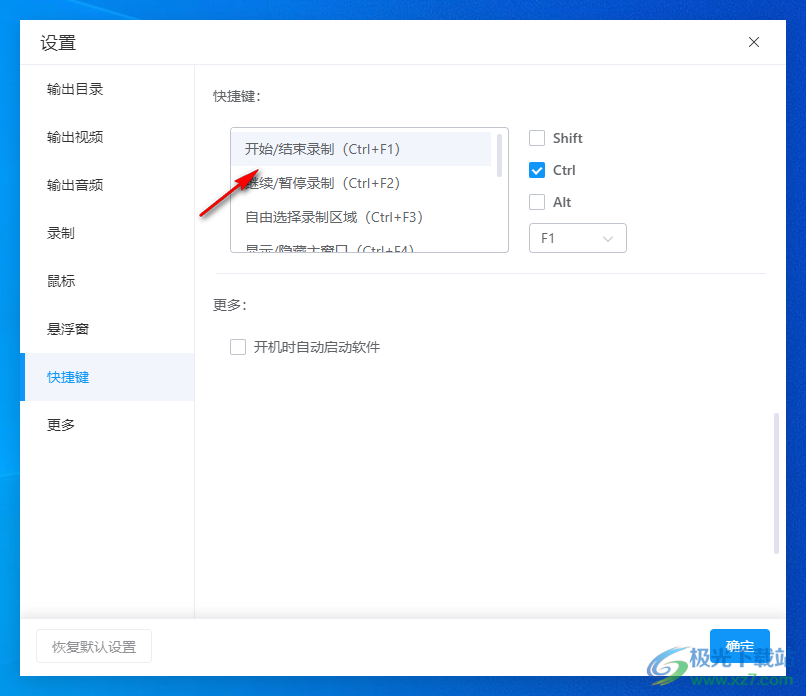Select the 快捷键 sidebar item
Image resolution: width=806 pixels, height=696 pixels.
(107, 377)
